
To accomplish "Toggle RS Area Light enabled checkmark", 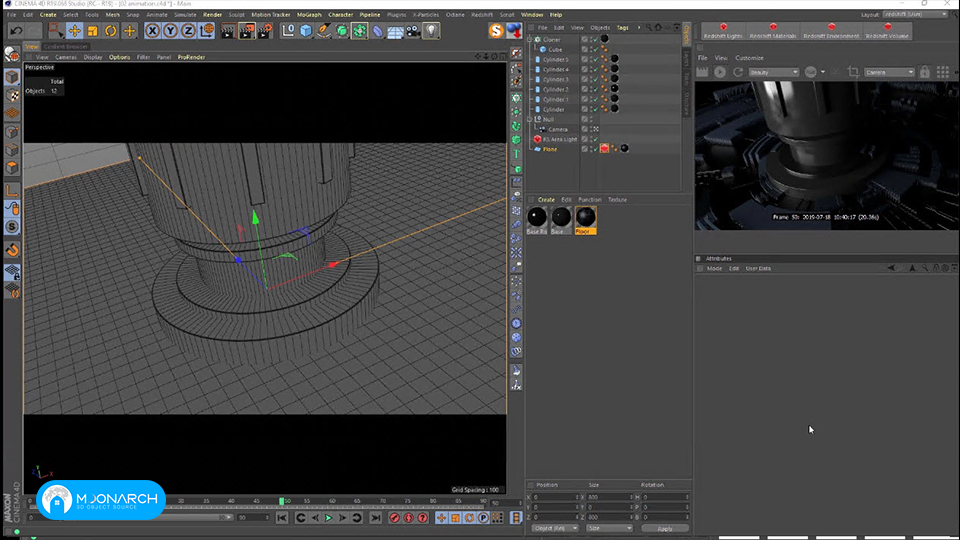I will pos(594,140).
